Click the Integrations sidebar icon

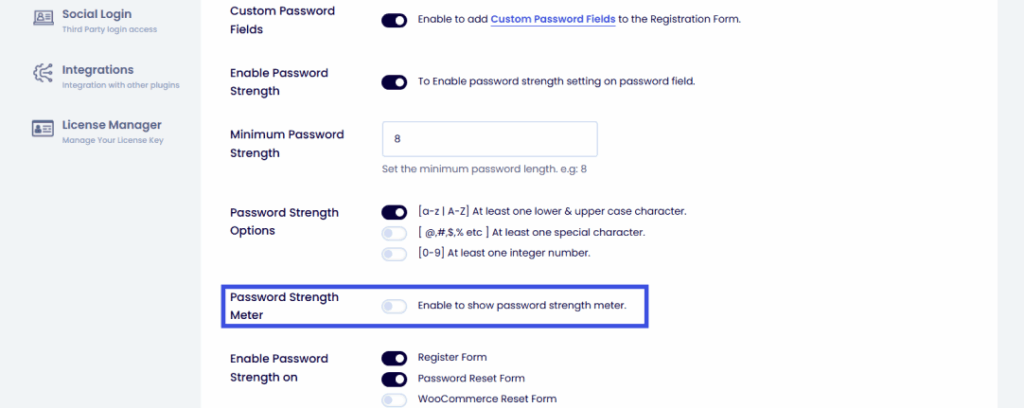pos(43,72)
